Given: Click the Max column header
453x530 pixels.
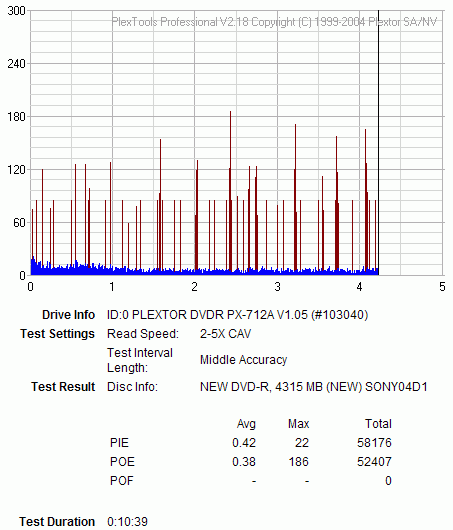Looking at the screenshot, I should coord(299,424).
